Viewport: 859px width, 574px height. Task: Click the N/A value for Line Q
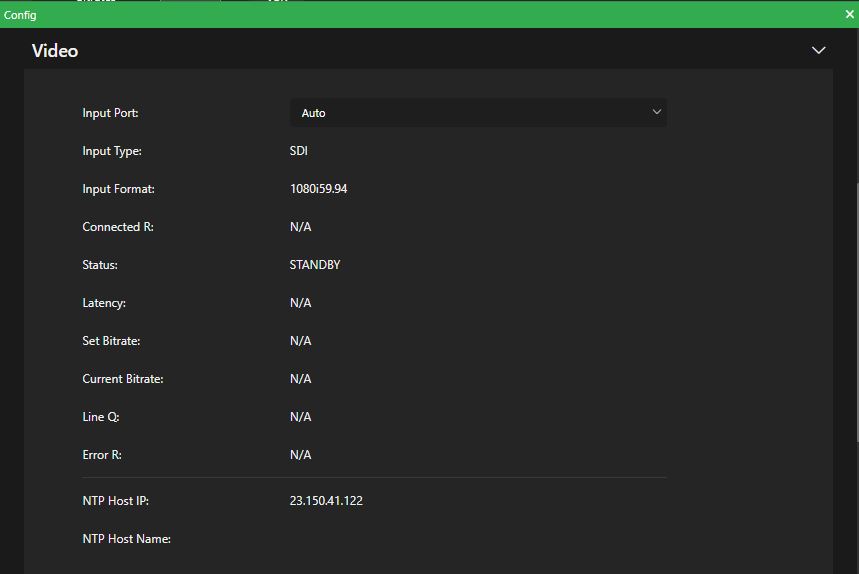click(x=301, y=417)
